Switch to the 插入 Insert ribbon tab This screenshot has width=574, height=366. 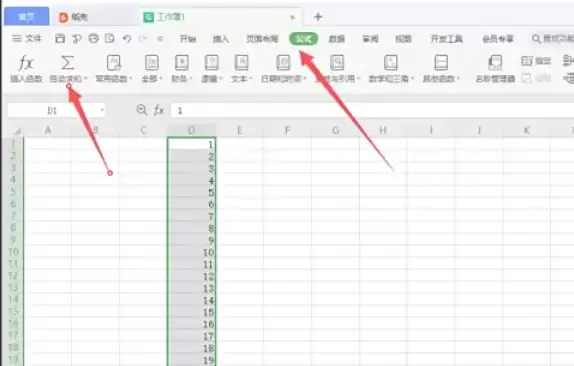click(x=221, y=38)
